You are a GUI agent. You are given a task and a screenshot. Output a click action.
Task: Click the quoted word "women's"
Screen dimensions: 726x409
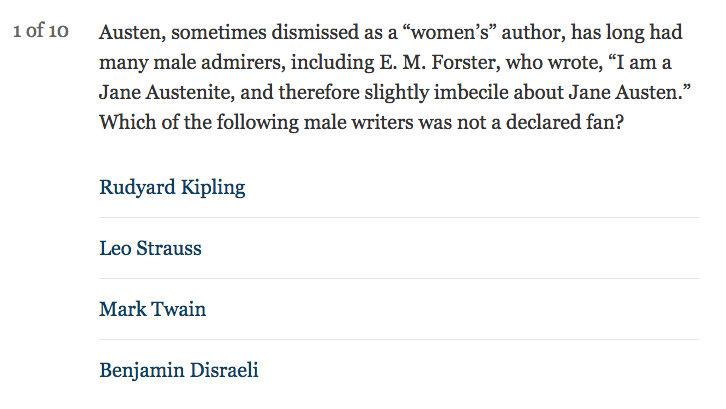click(450, 33)
